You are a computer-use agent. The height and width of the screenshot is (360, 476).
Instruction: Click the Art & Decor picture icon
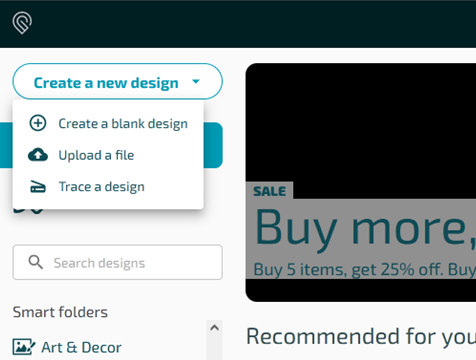pos(23,347)
